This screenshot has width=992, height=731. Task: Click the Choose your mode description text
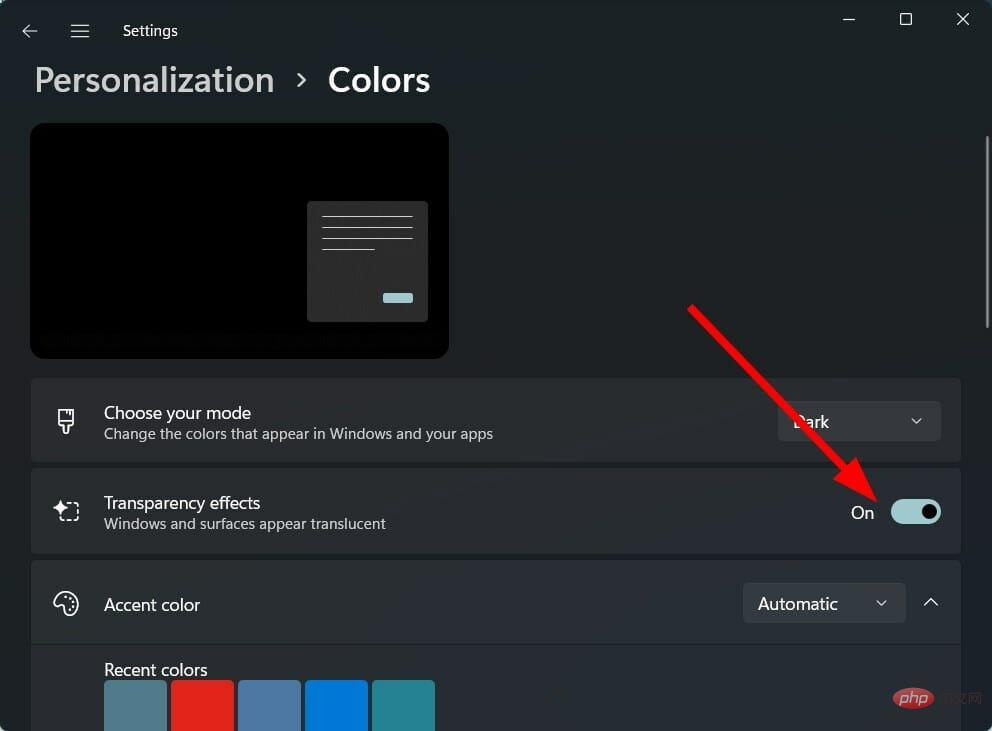click(298, 434)
